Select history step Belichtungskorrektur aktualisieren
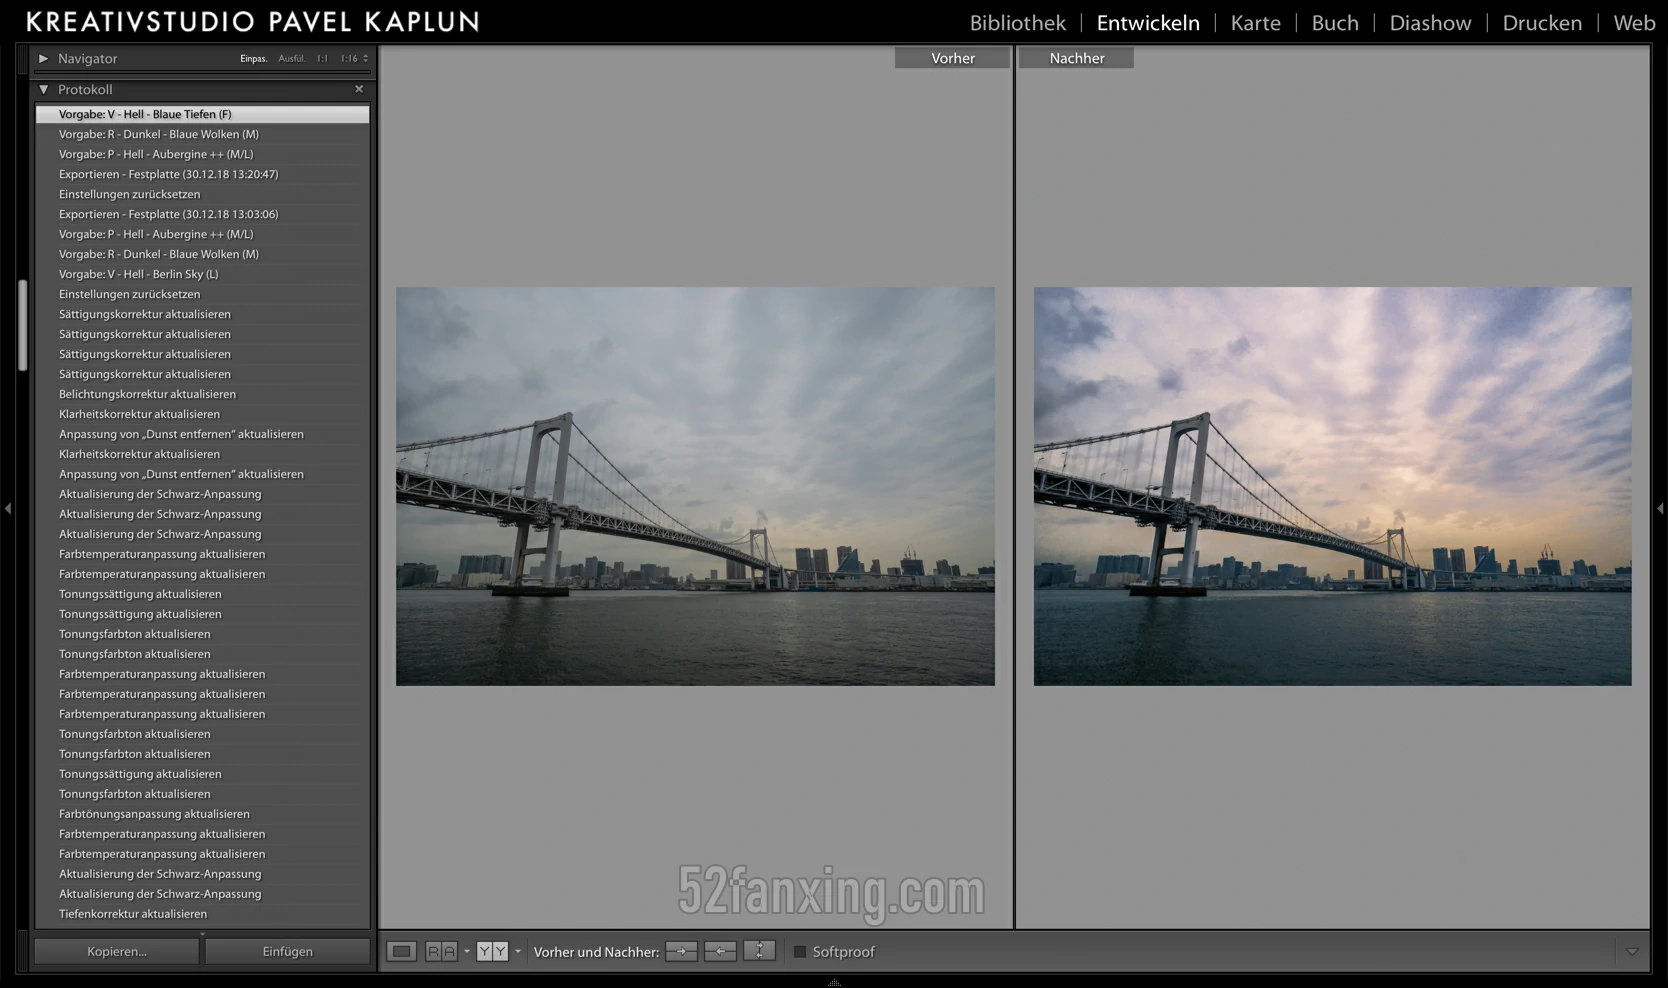Screen dimensions: 1668x988 pos(202,394)
